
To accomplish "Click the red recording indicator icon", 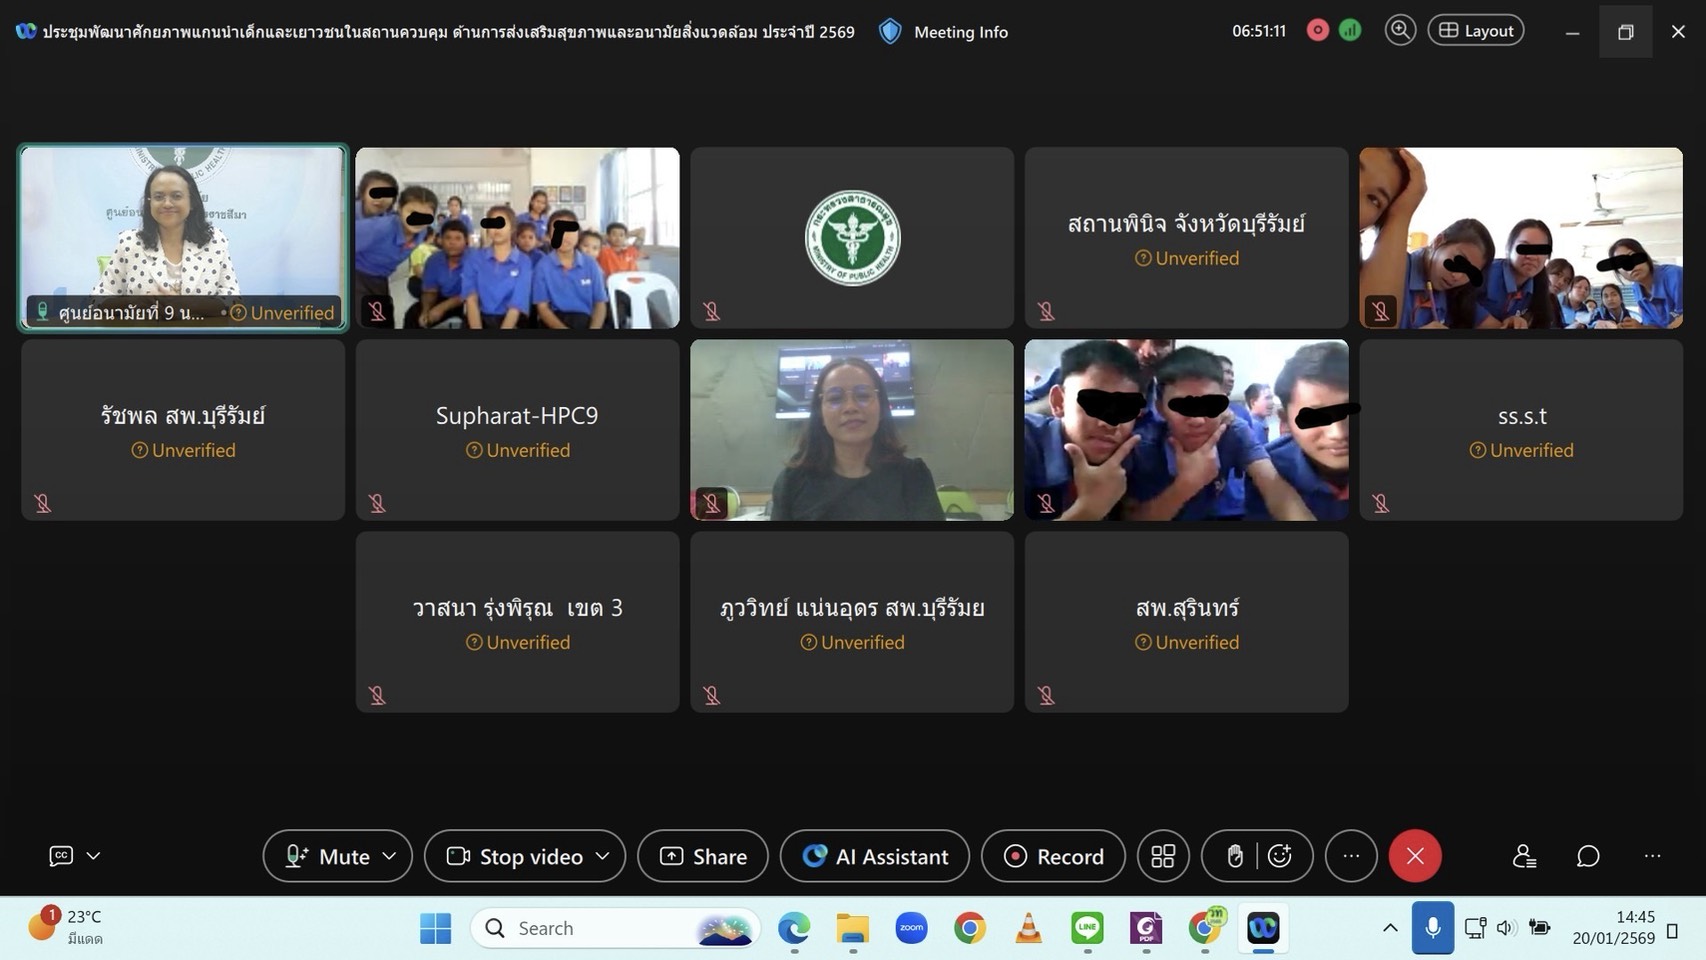I will [x=1318, y=31].
